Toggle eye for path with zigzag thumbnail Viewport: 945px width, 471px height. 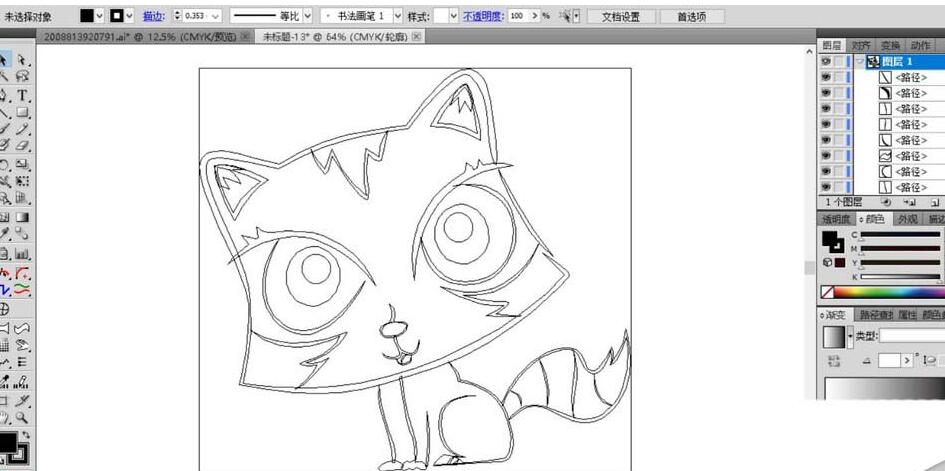coord(826,155)
